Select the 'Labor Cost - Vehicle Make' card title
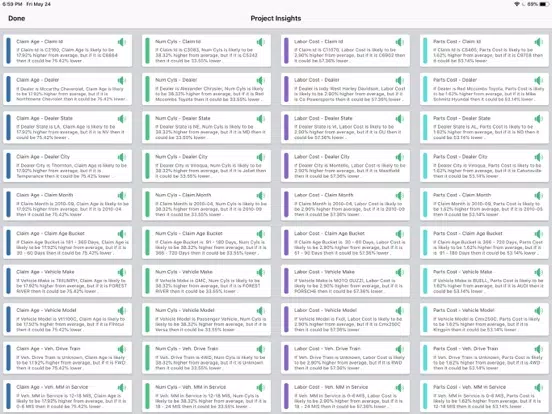This screenshot has width=552, height=414. pos(324,272)
